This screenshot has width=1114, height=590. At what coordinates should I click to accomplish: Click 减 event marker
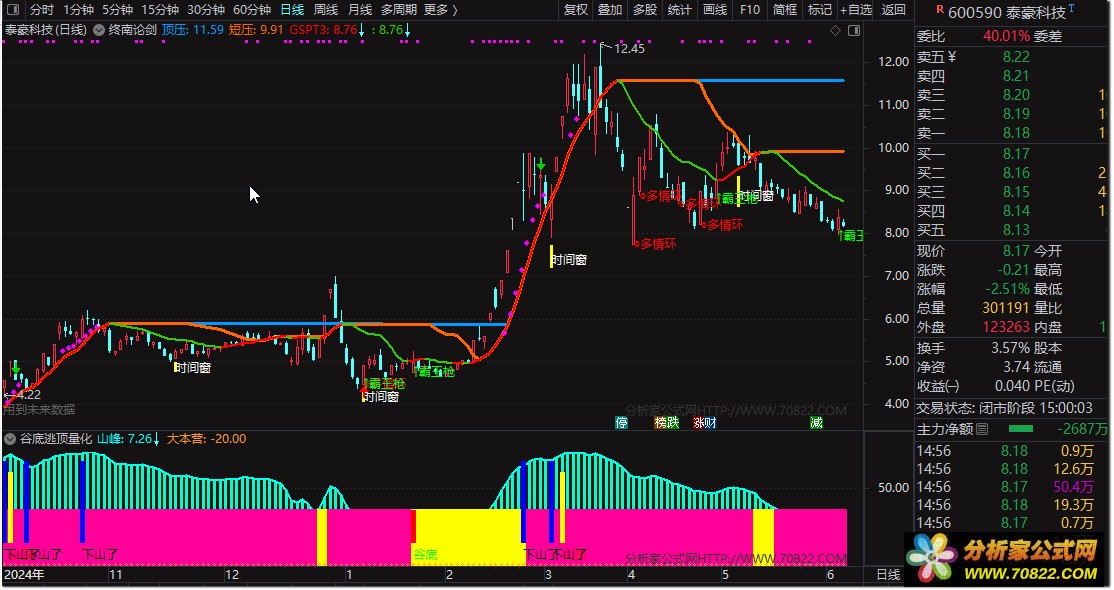tap(816, 423)
